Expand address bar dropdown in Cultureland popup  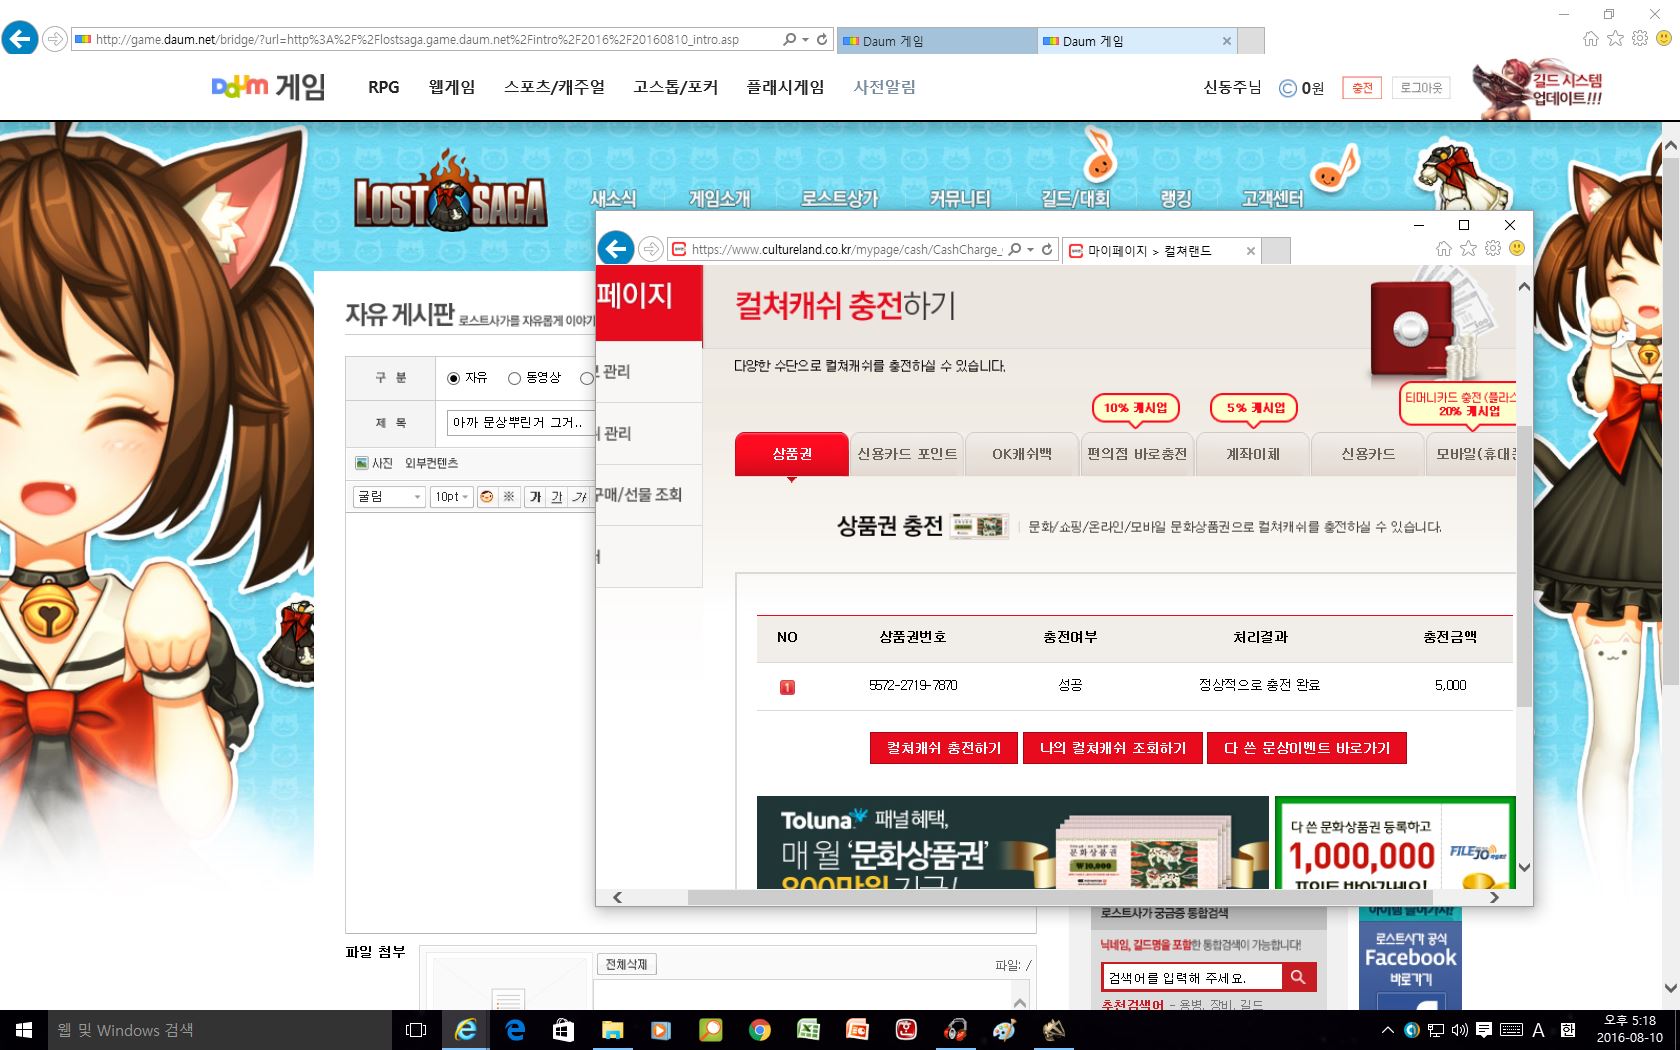1031,249
